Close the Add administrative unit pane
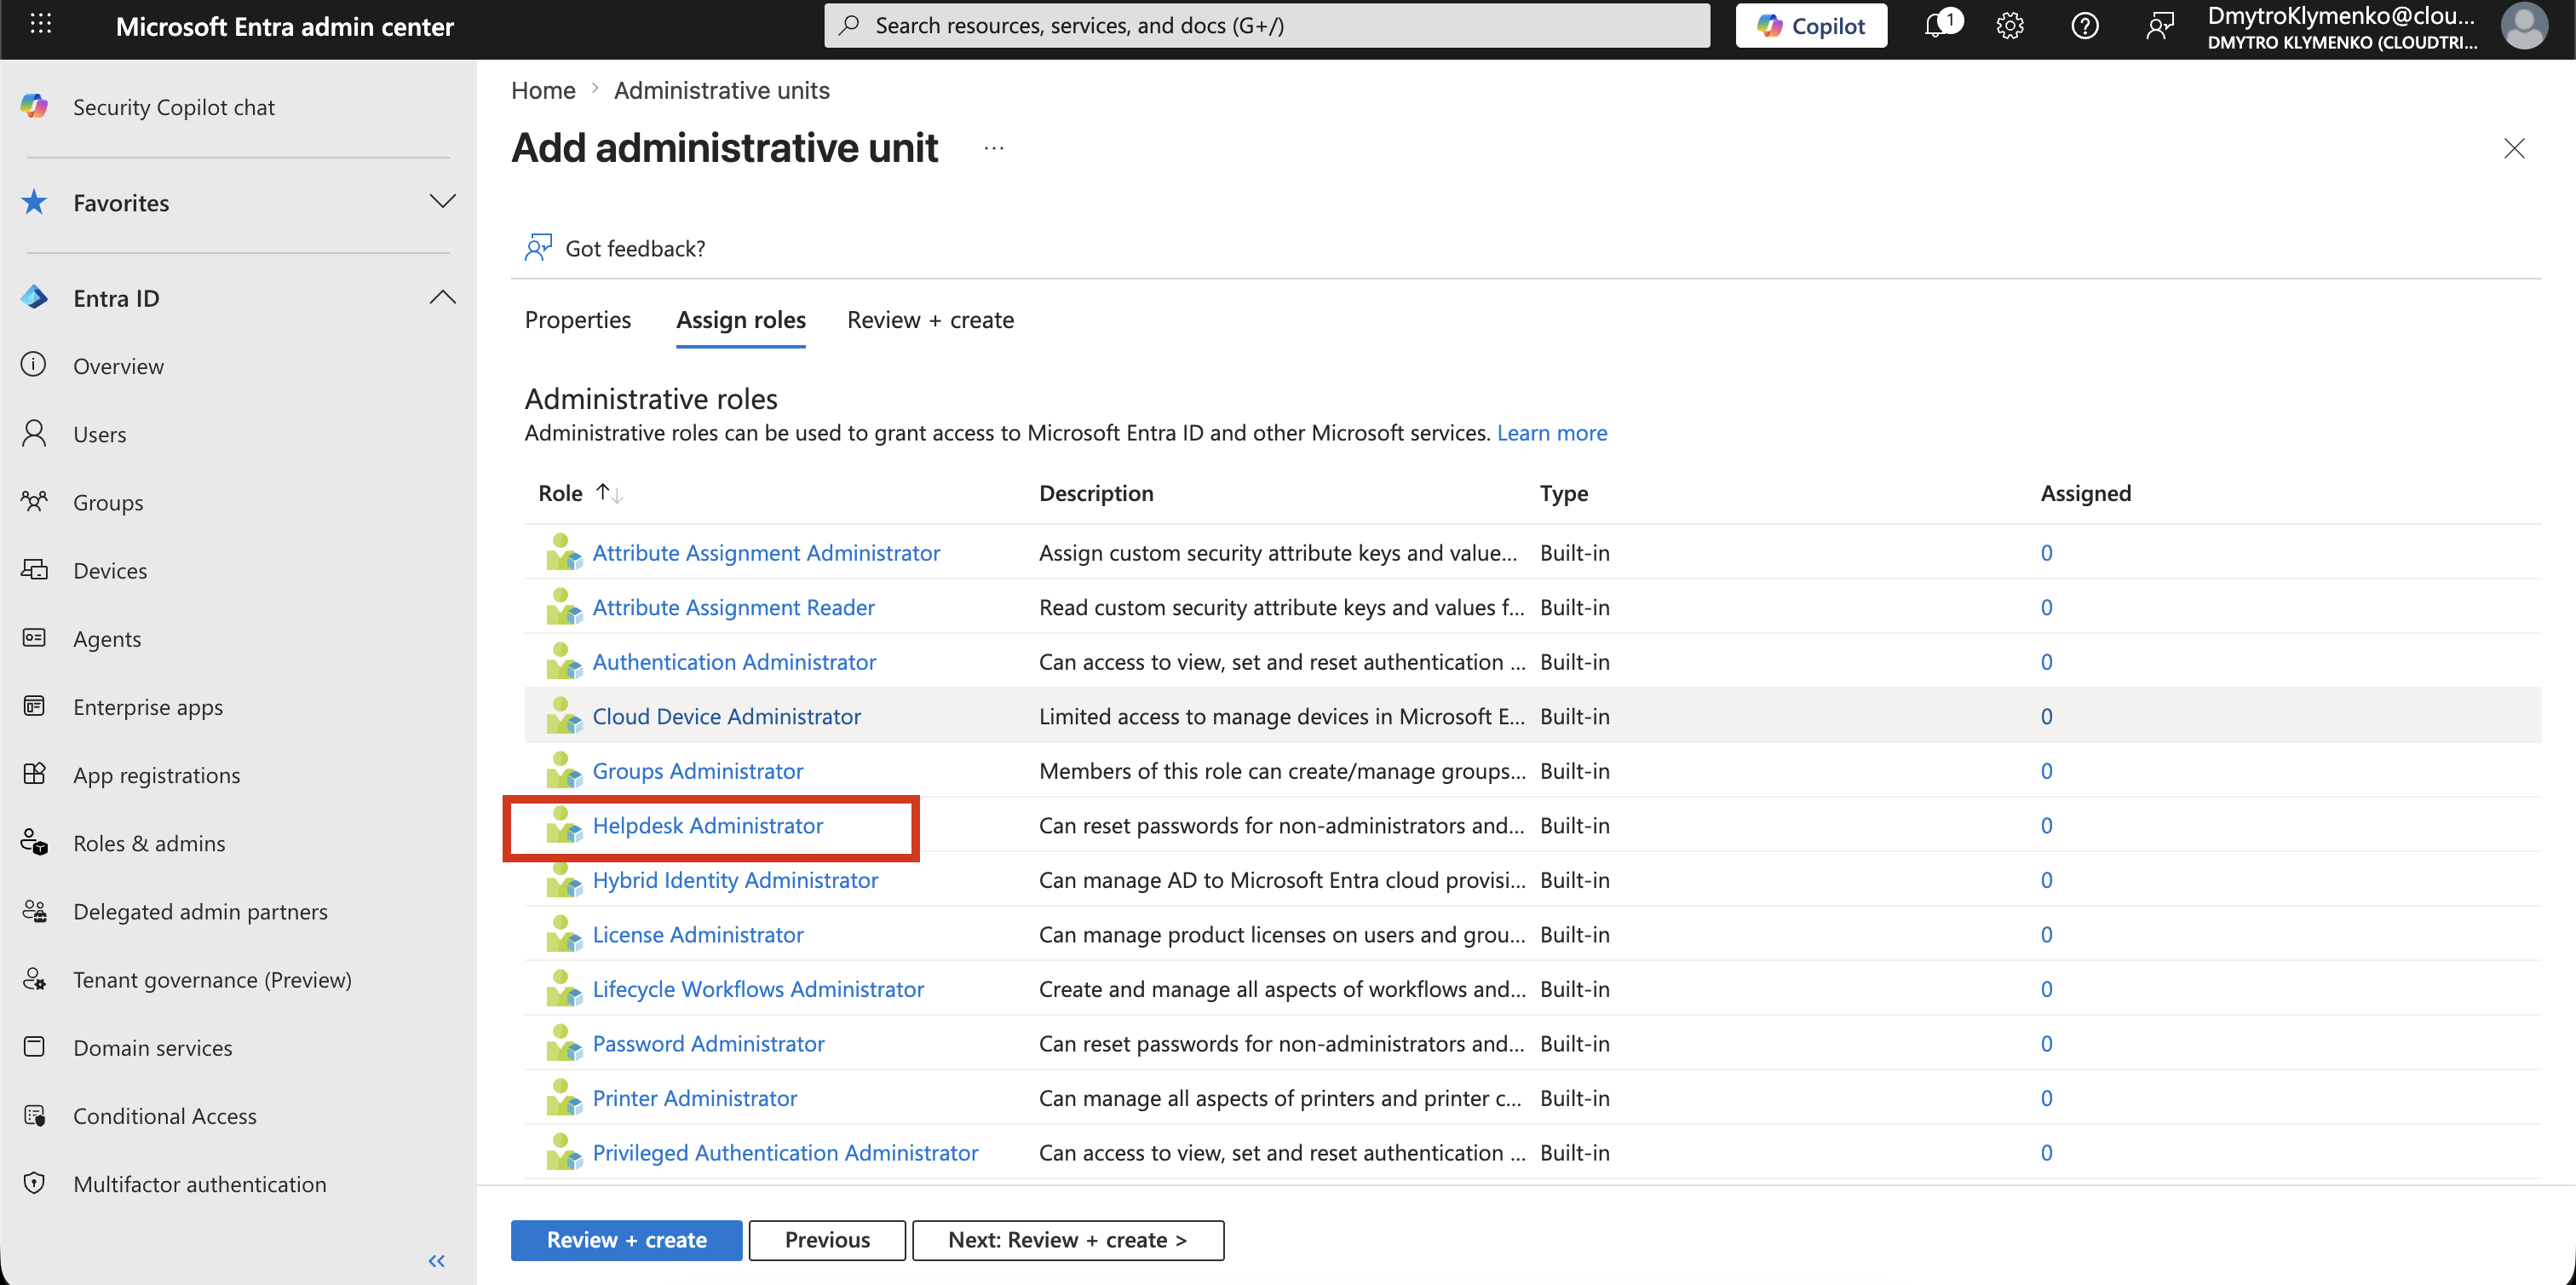Image resolution: width=2576 pixels, height=1285 pixels. [x=2514, y=148]
